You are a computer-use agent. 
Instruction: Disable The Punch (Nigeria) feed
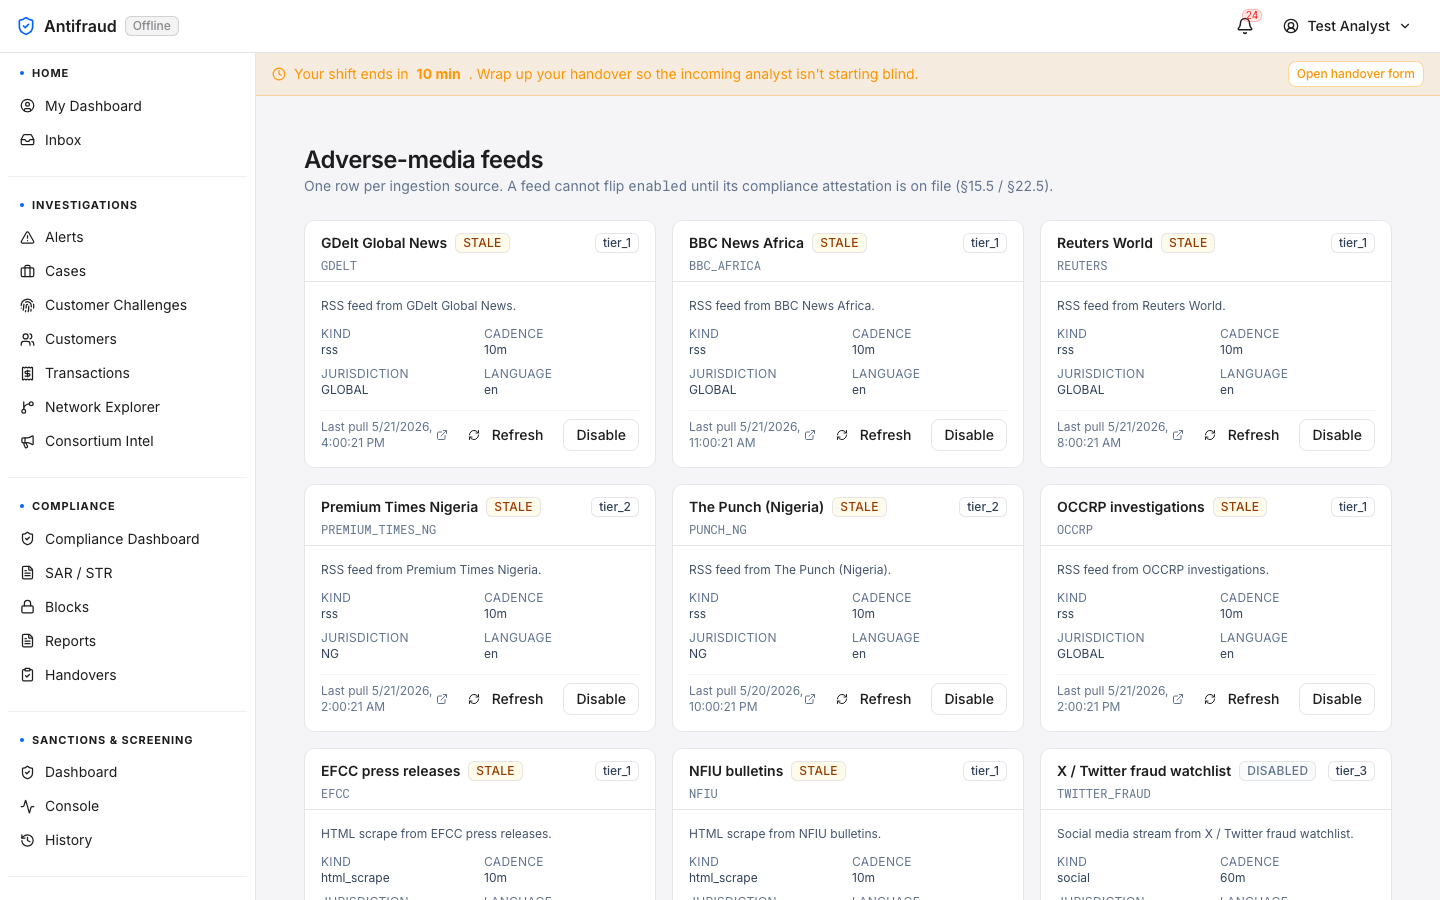click(x=969, y=699)
